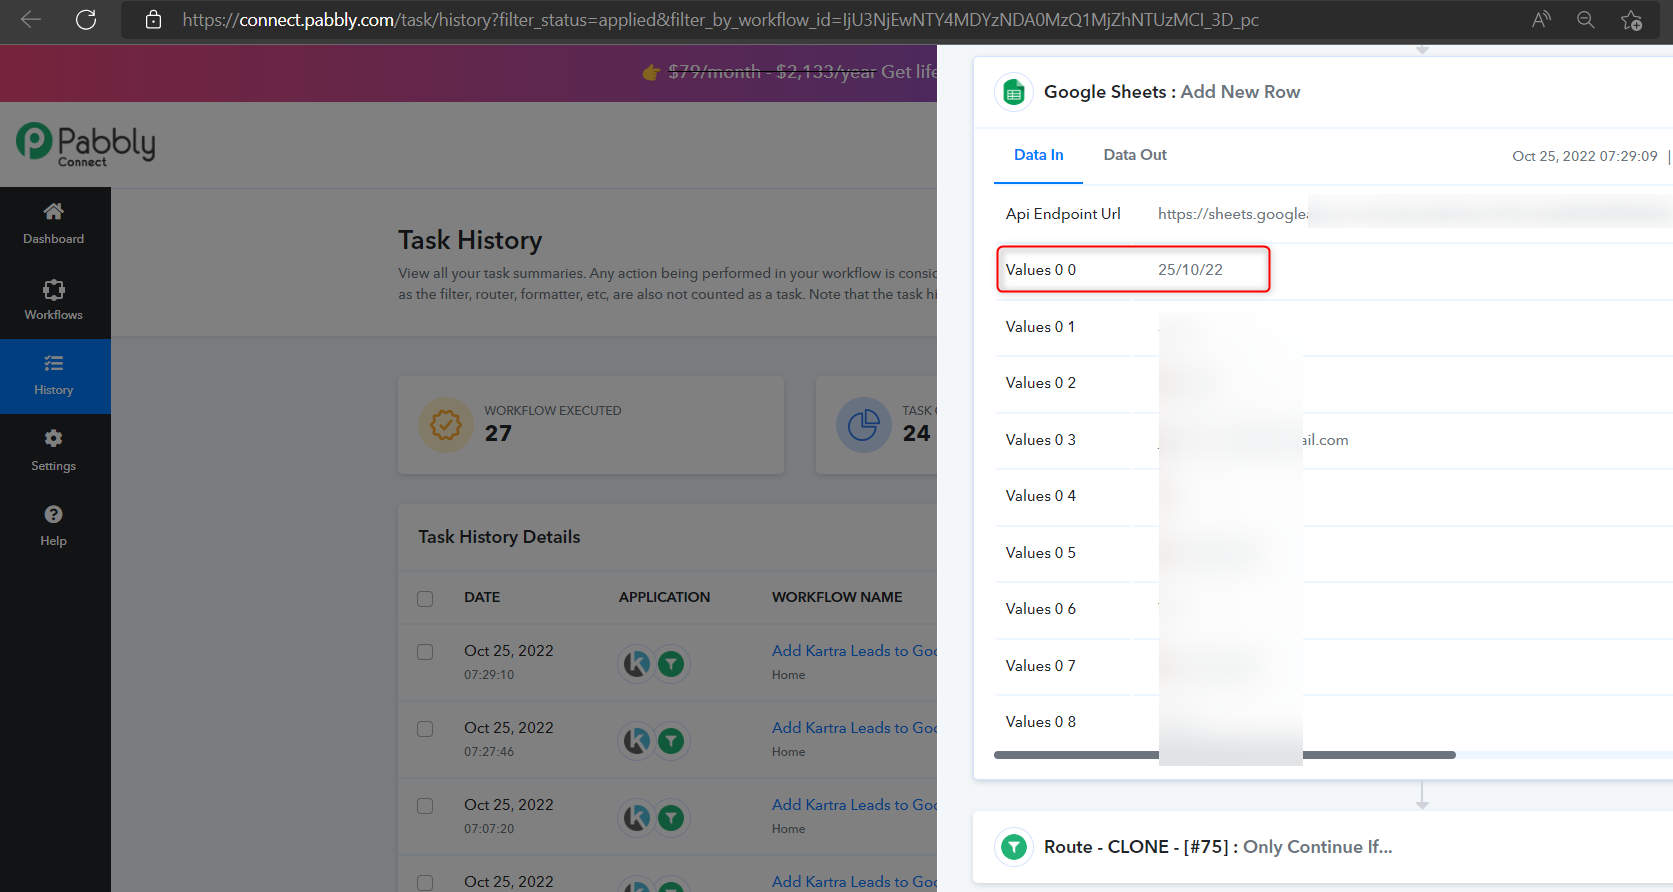This screenshot has height=892, width=1673.
Task: Click the DATE column header
Action: pos(482,597)
